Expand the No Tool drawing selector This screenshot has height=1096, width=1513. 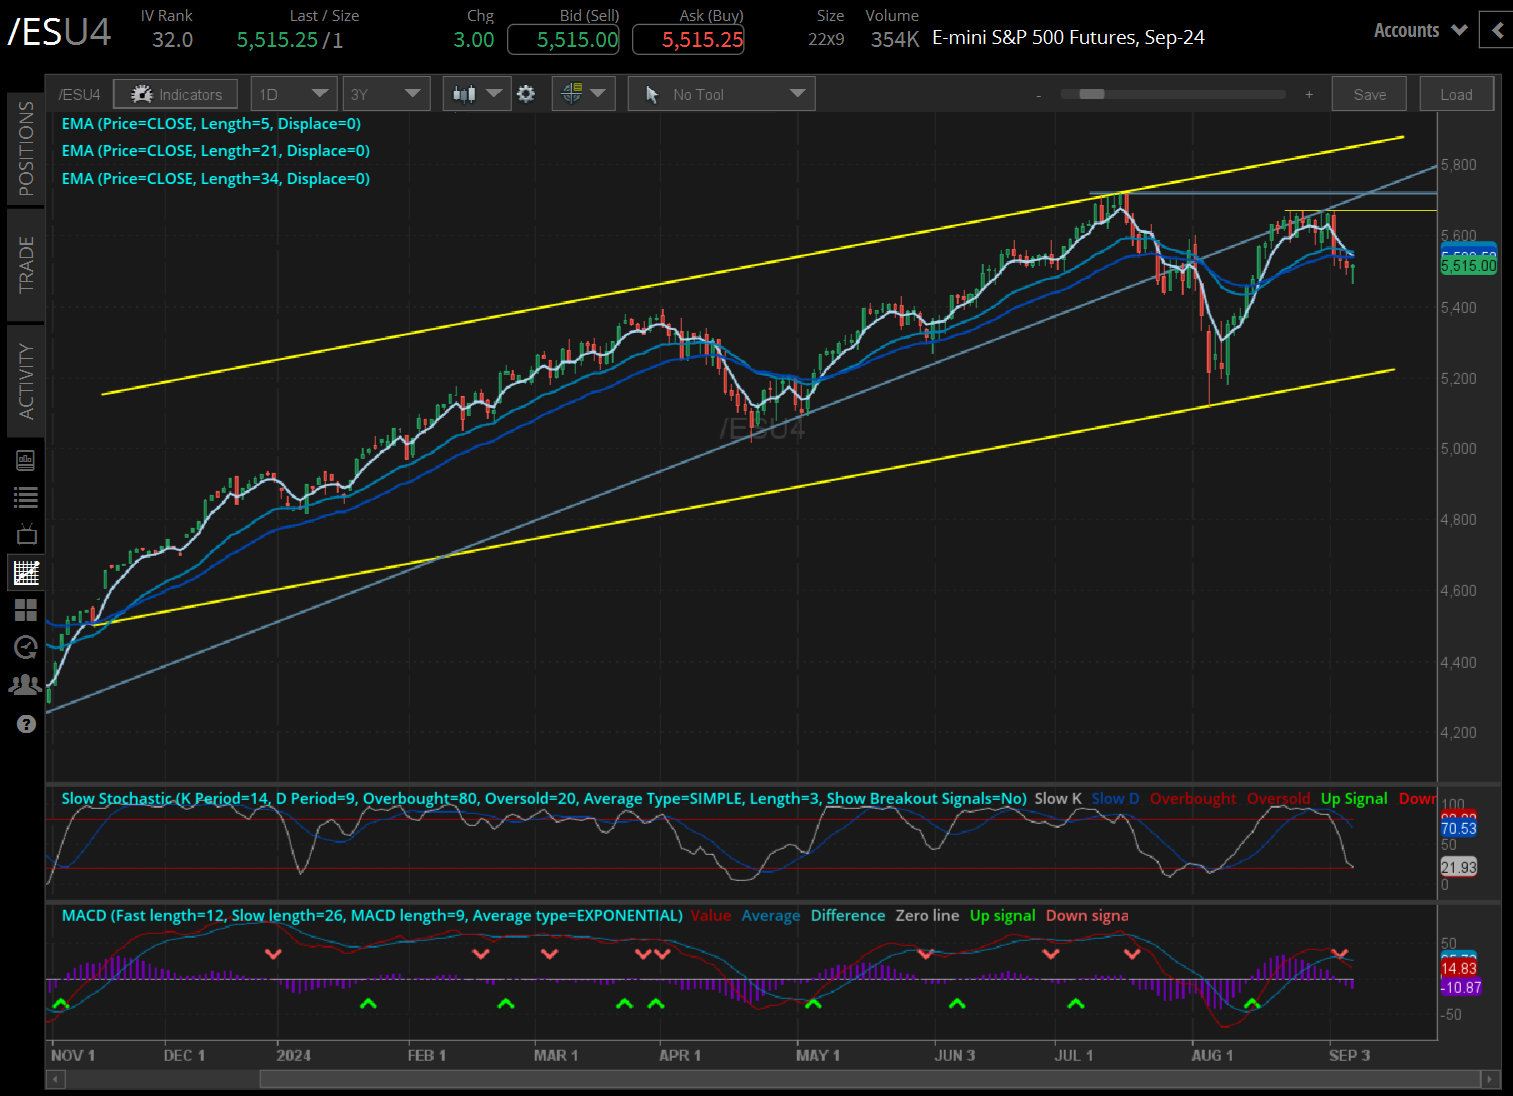point(721,93)
